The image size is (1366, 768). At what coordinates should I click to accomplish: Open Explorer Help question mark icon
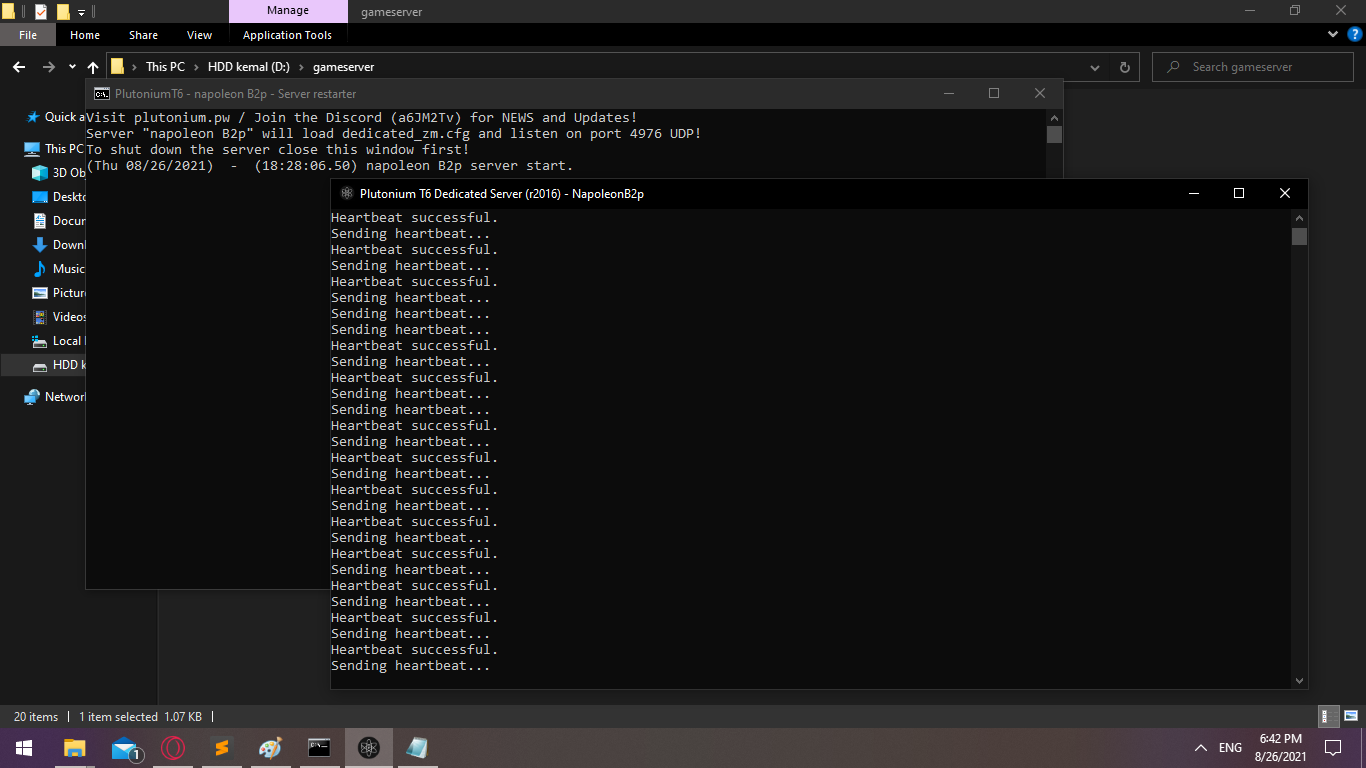click(x=1354, y=34)
